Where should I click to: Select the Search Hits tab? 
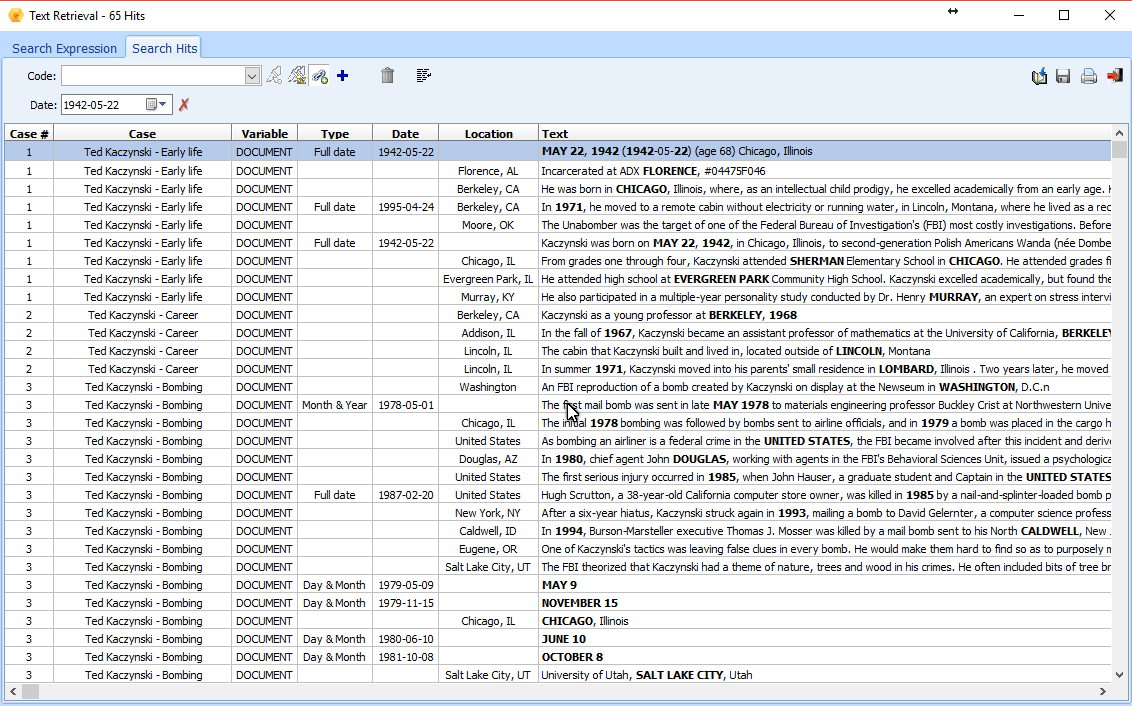[x=165, y=48]
